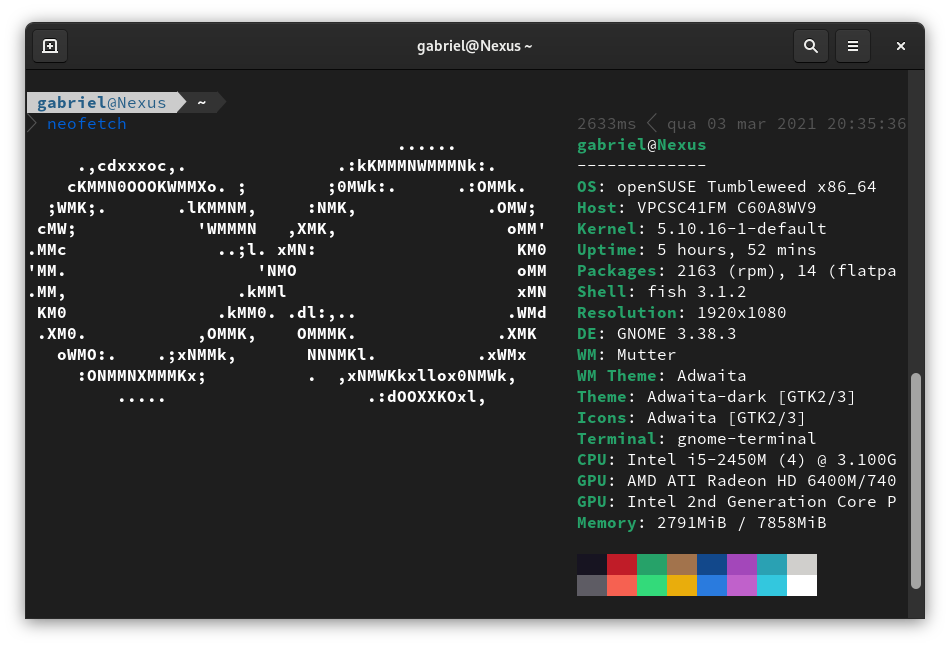Click the search magnifier icon

pos(810,46)
